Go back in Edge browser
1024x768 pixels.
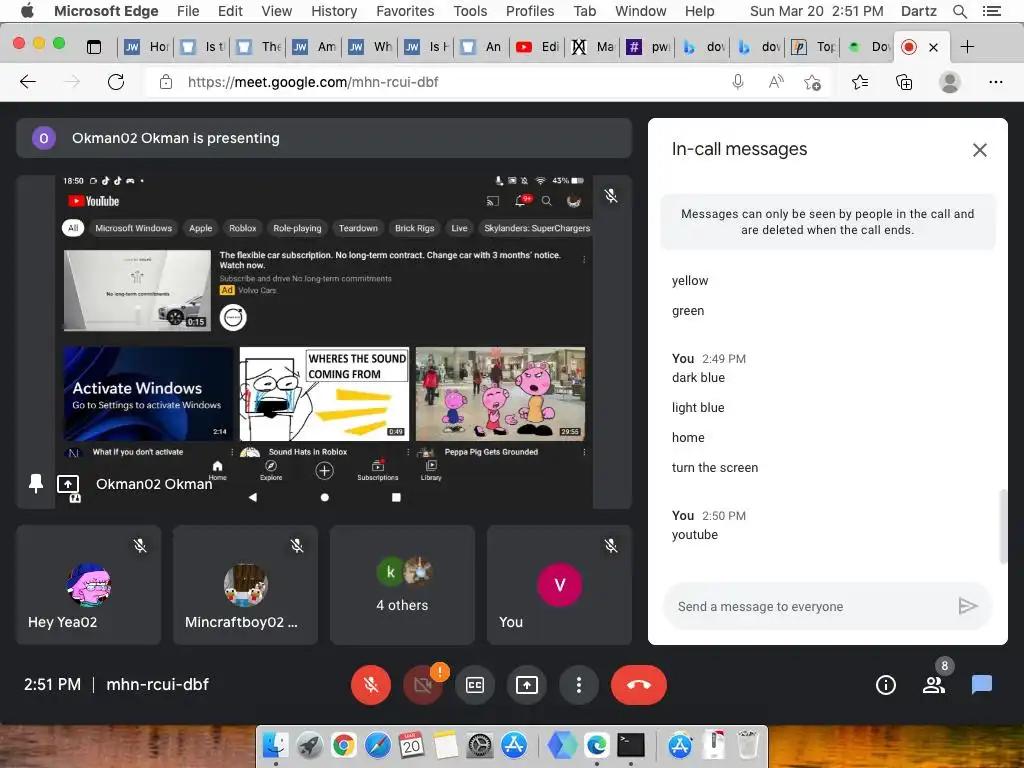pos(28,82)
